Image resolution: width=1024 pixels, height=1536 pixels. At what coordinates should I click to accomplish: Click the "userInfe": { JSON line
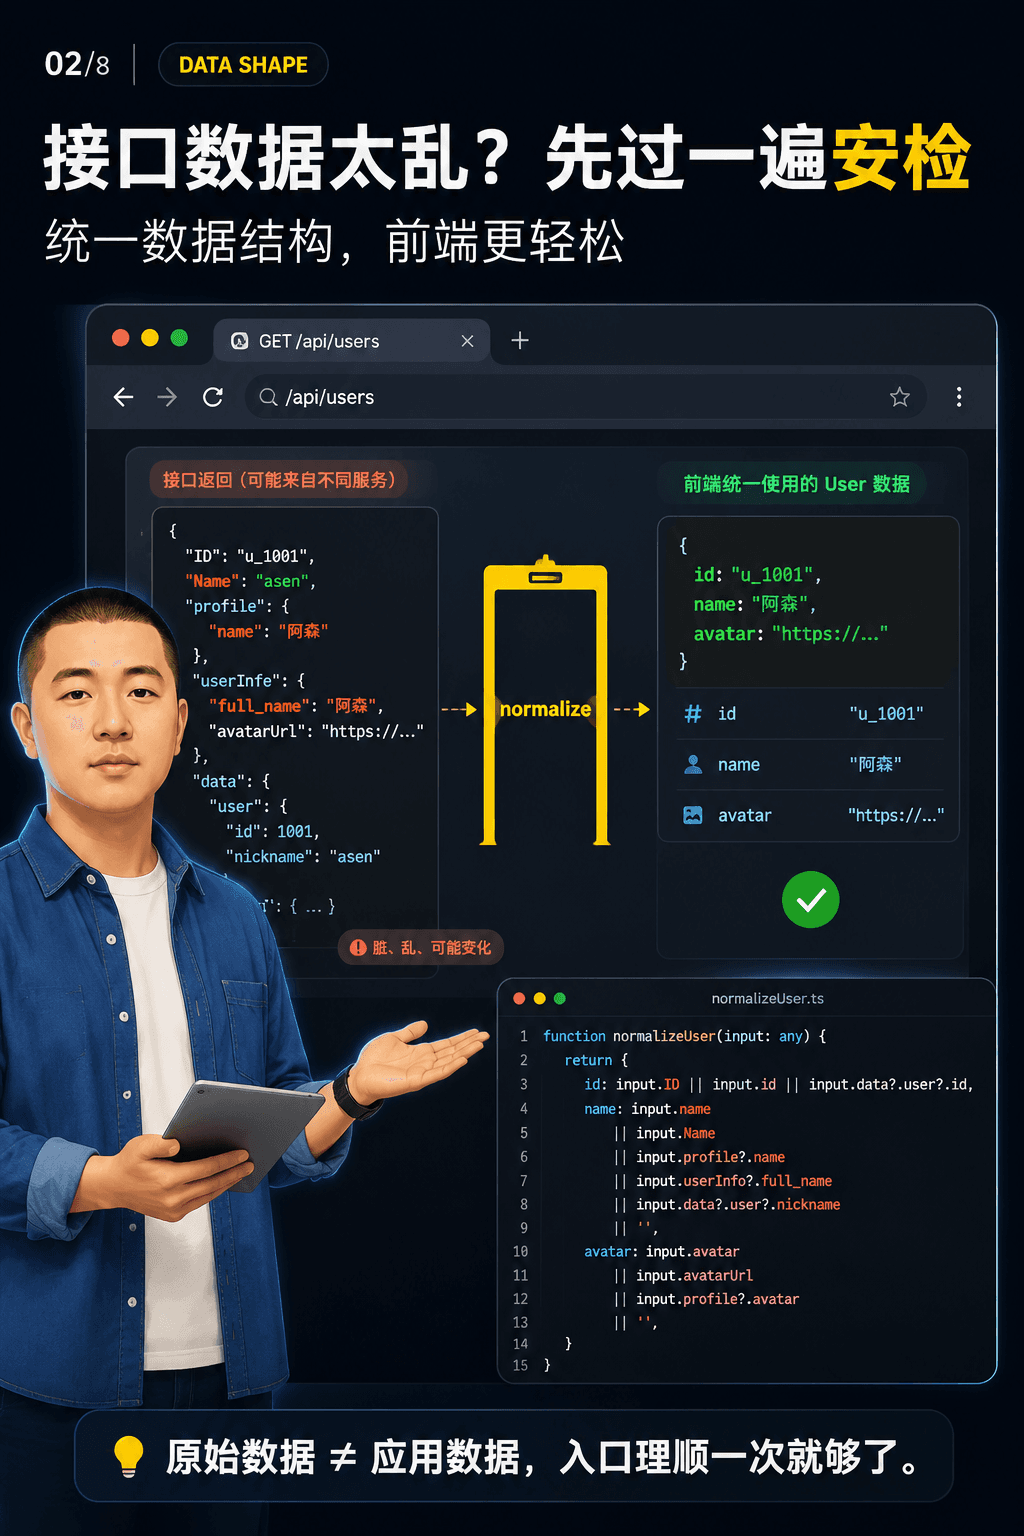pyautogui.click(x=249, y=681)
